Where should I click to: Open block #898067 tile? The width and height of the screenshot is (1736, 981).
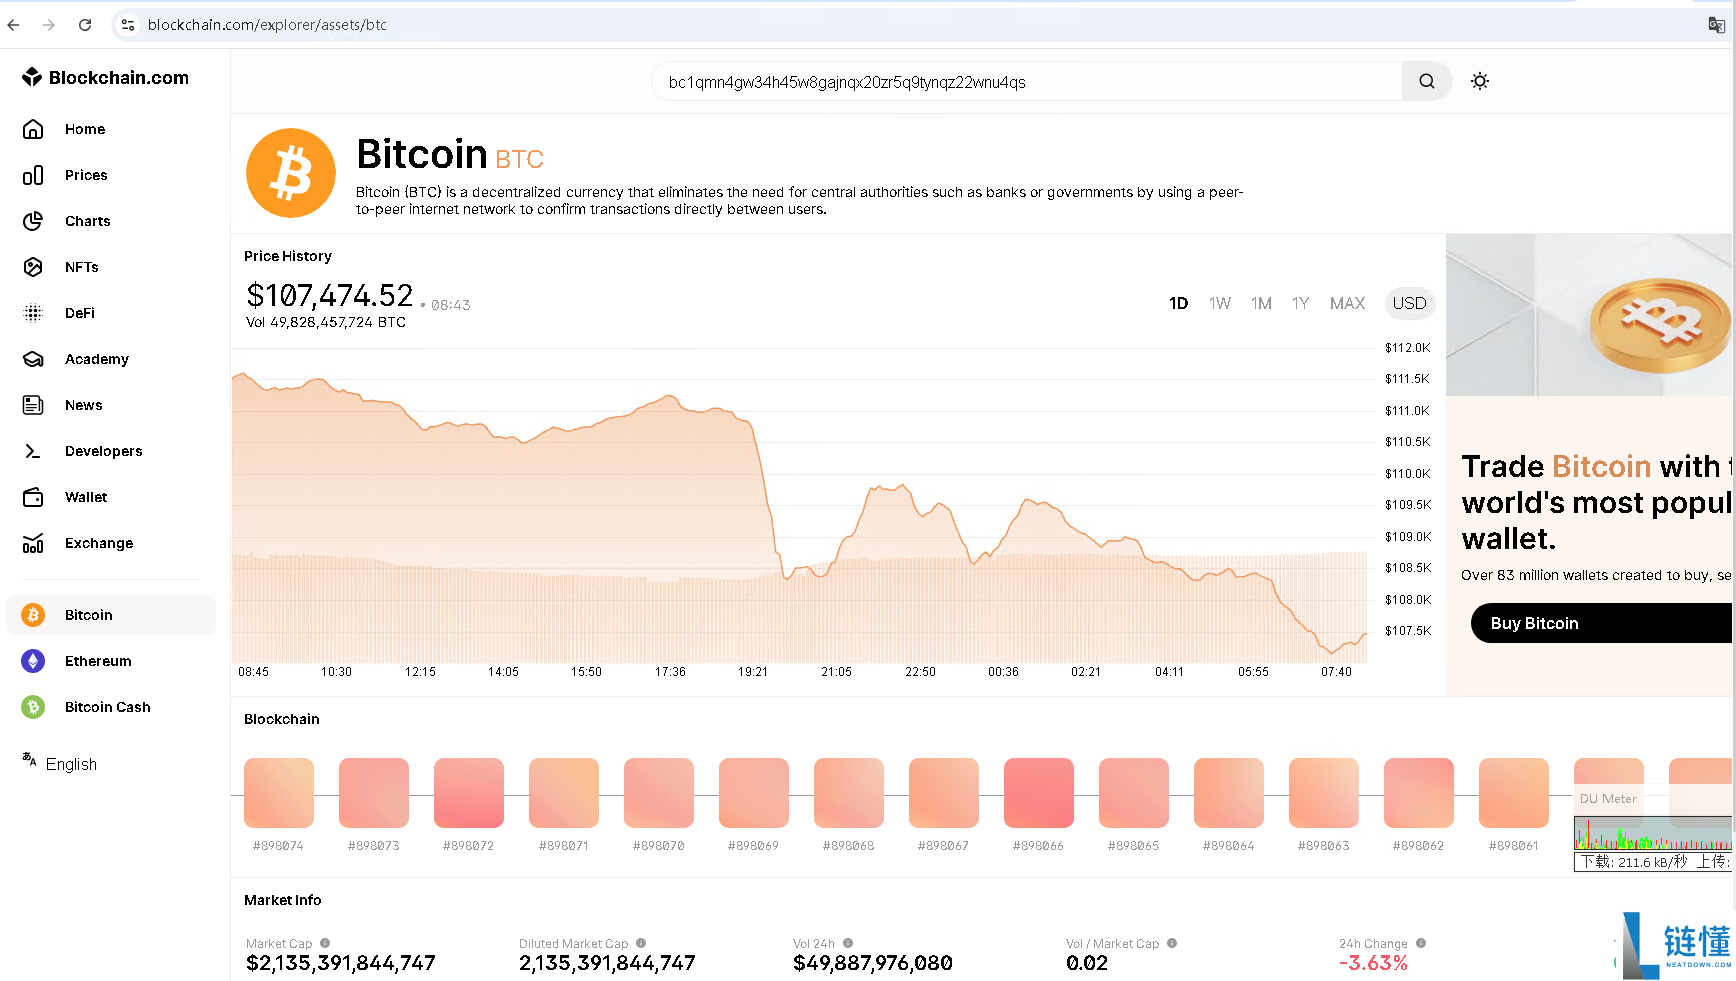tap(944, 793)
